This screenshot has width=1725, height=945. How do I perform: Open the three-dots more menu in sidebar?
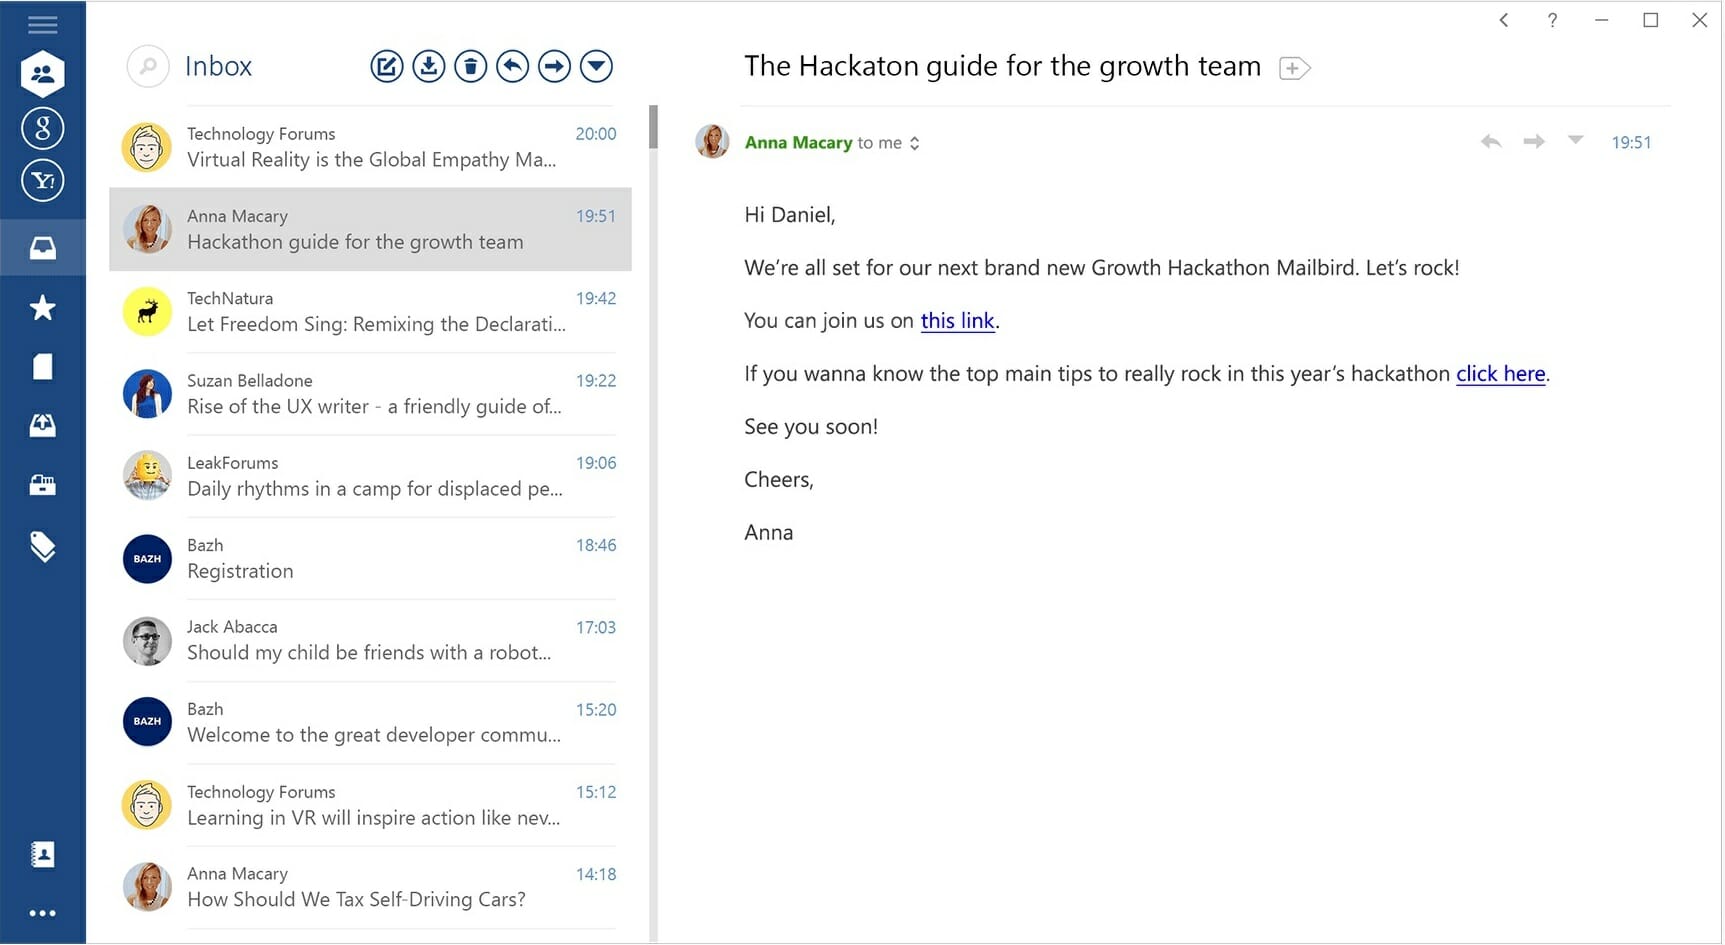pos(42,913)
